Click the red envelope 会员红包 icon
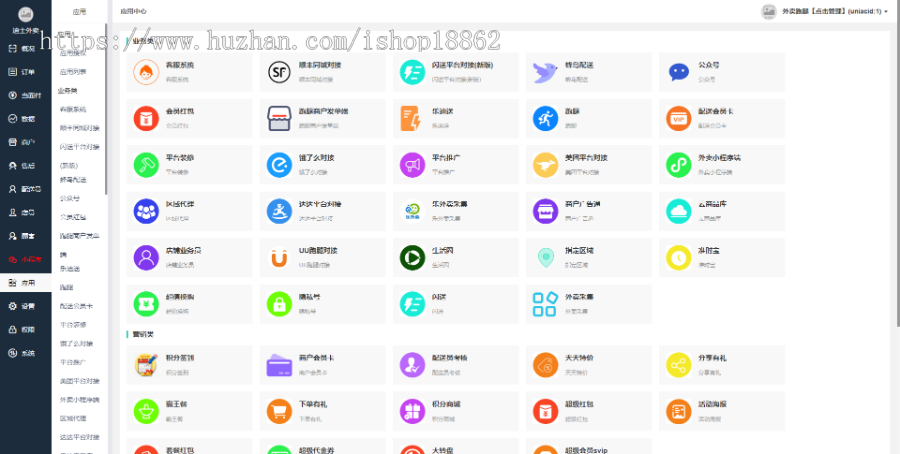 pyautogui.click(x=146, y=118)
